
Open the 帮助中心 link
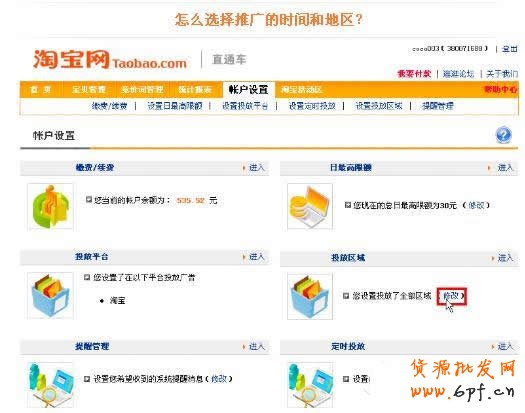(x=501, y=89)
